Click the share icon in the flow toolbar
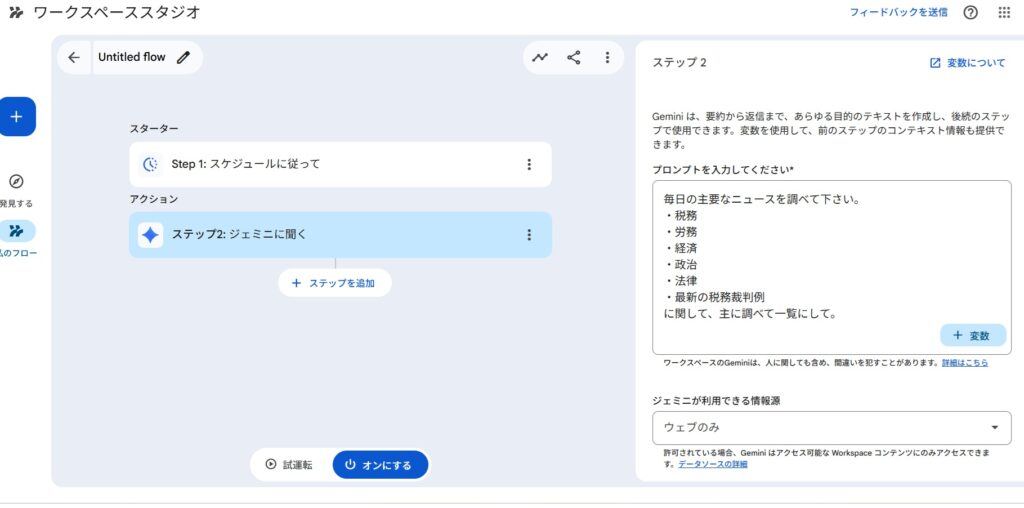Image resolution: width=1024 pixels, height=508 pixels. (574, 58)
